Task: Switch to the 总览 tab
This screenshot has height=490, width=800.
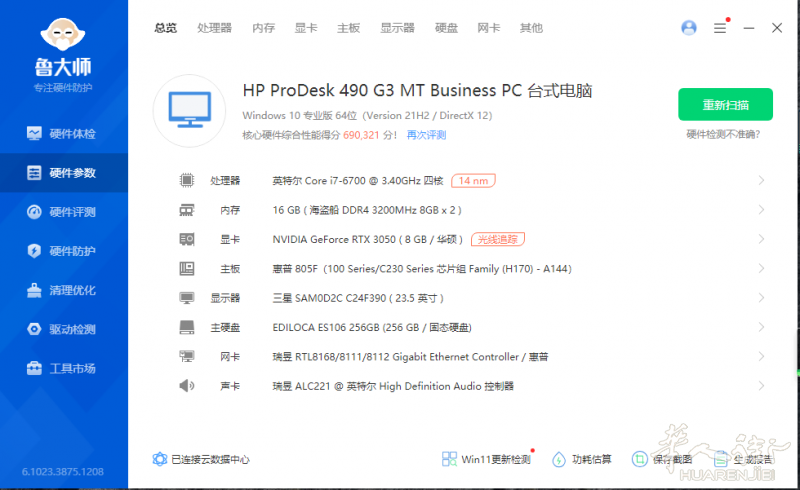Action: (x=166, y=28)
